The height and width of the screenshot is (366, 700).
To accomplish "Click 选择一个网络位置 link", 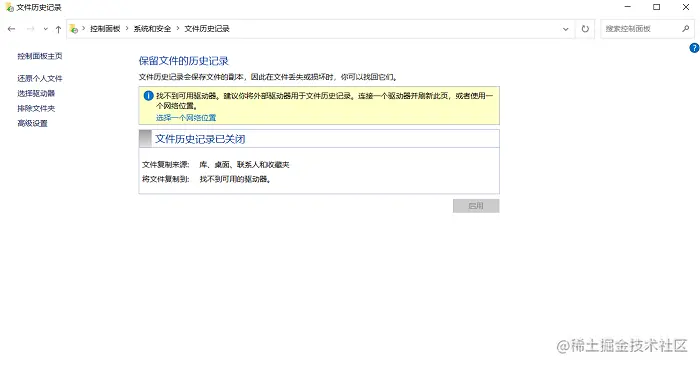I will [x=186, y=117].
